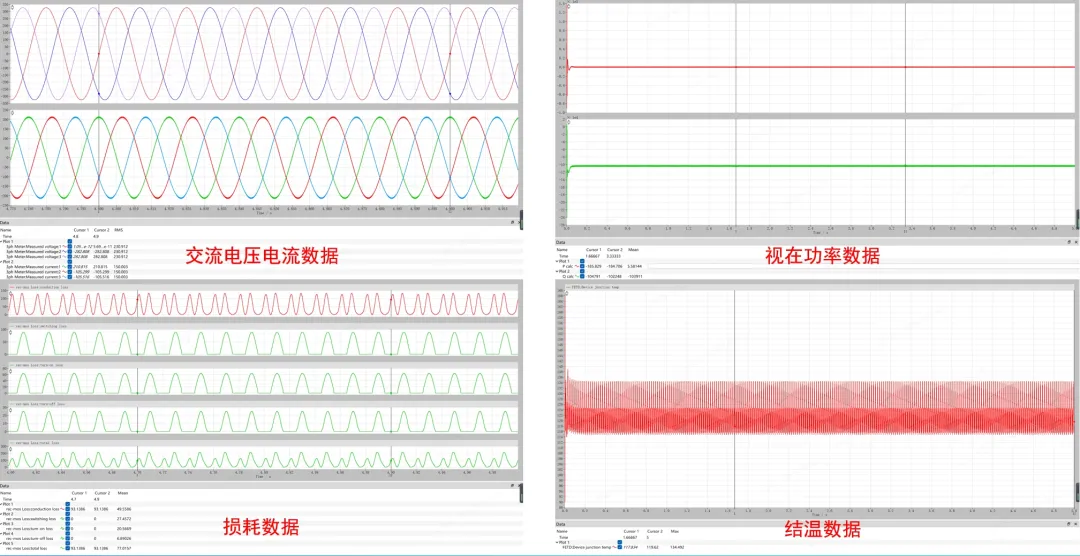Screen dimensions: 1080x556
Task: Click the total loss line style icon
Action: (x=63, y=550)
